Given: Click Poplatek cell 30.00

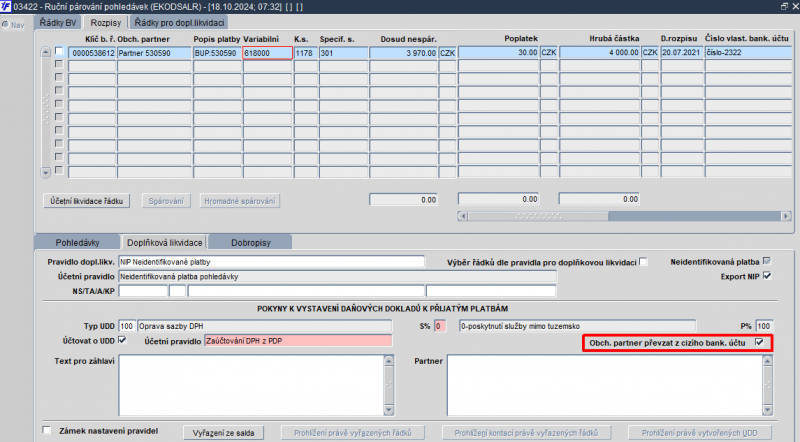Looking at the screenshot, I should tap(498, 52).
